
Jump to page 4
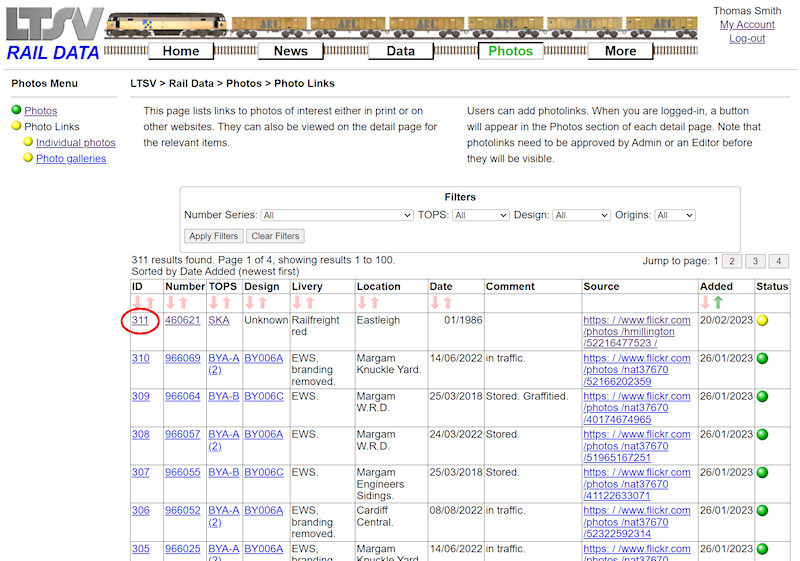pyautogui.click(x=779, y=261)
